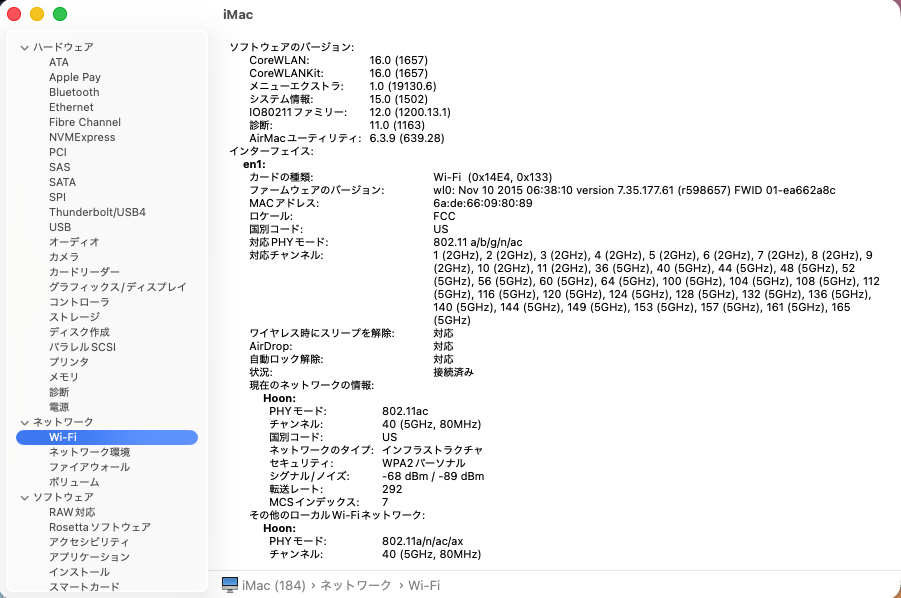The height and width of the screenshot is (598, 901).
Task: Select コントローラ in the sidebar
Action: (x=79, y=302)
